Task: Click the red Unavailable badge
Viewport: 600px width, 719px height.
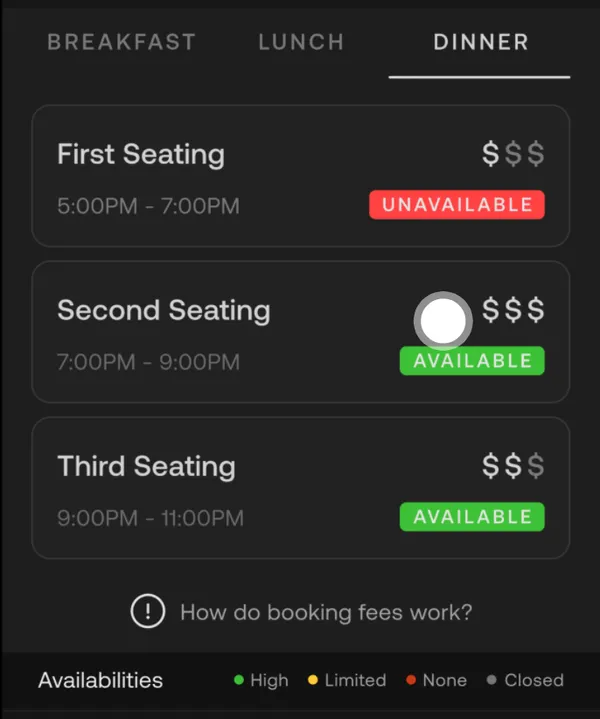Action: coord(457,205)
